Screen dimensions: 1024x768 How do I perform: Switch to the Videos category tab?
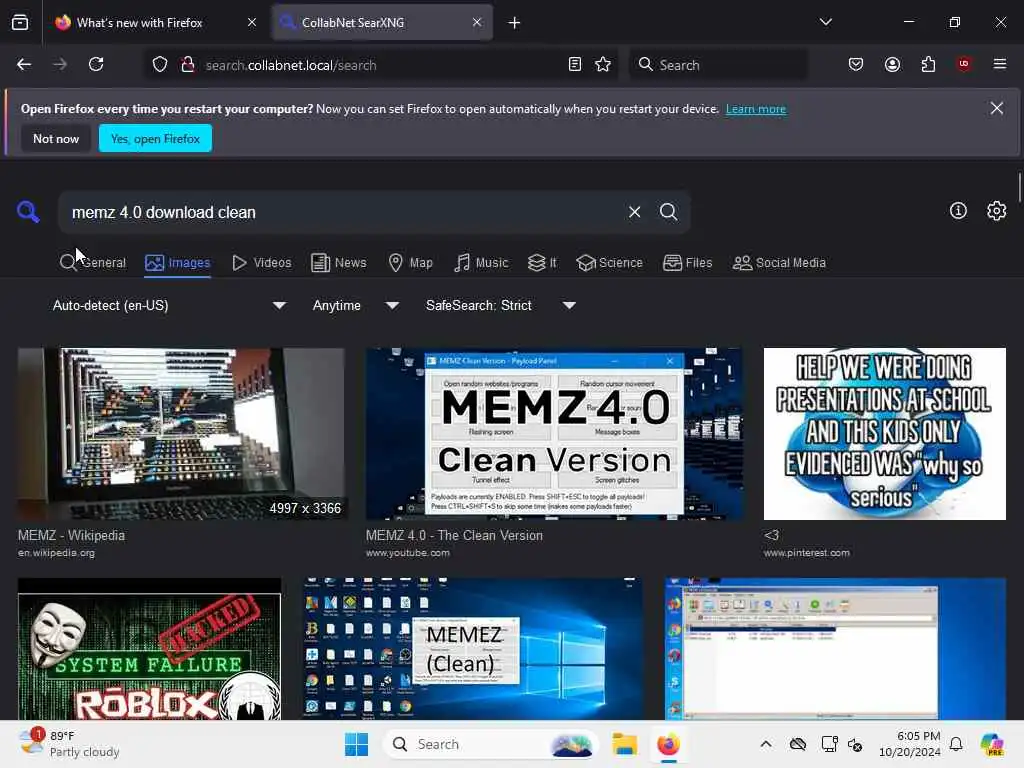click(261, 263)
